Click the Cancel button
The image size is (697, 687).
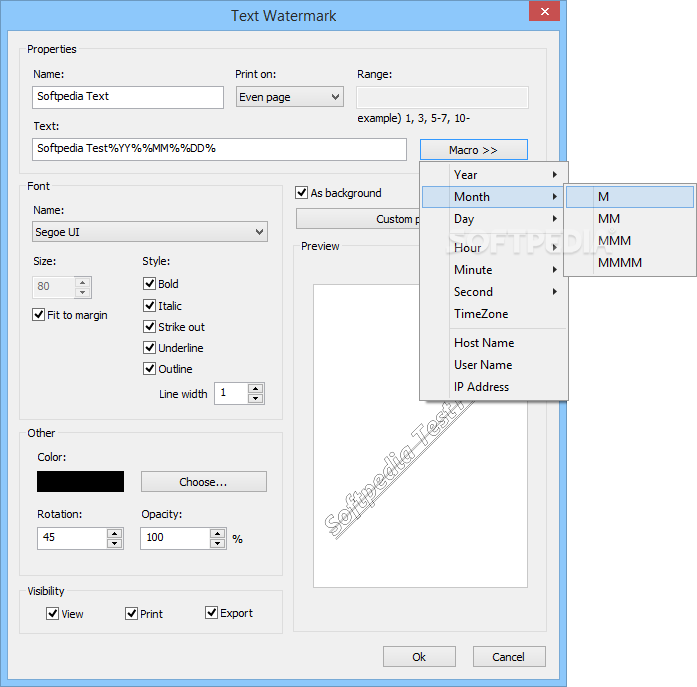pyautogui.click(x=509, y=657)
